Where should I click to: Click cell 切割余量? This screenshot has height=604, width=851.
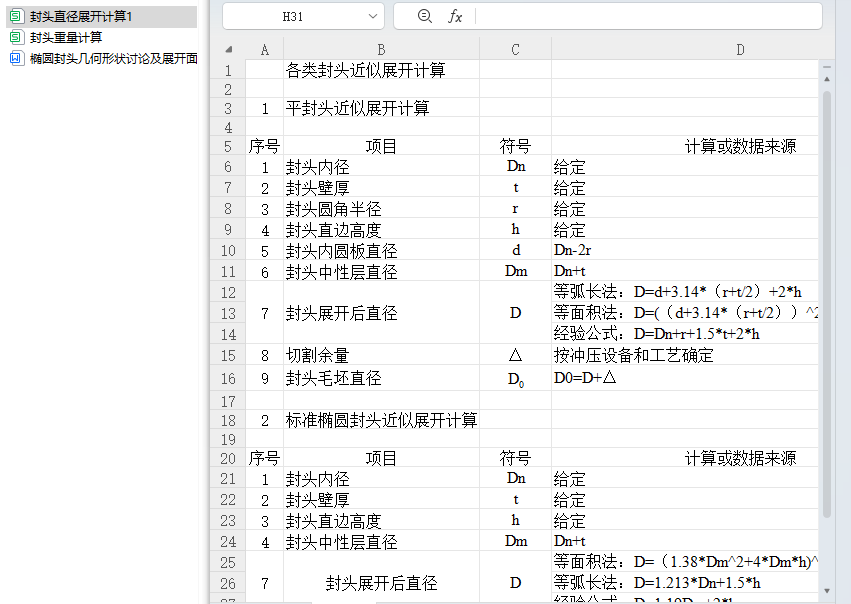(x=382, y=355)
